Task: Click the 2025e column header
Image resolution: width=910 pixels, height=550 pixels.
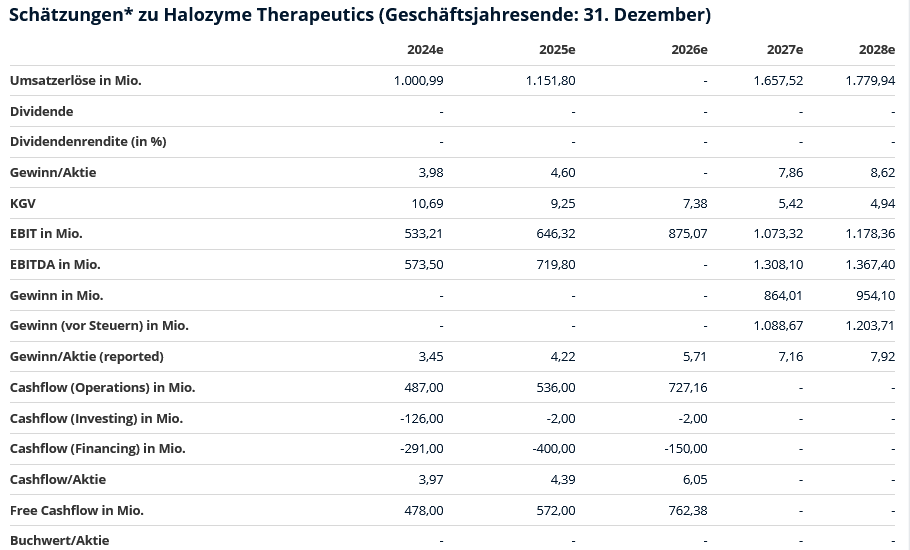Action: click(x=557, y=50)
